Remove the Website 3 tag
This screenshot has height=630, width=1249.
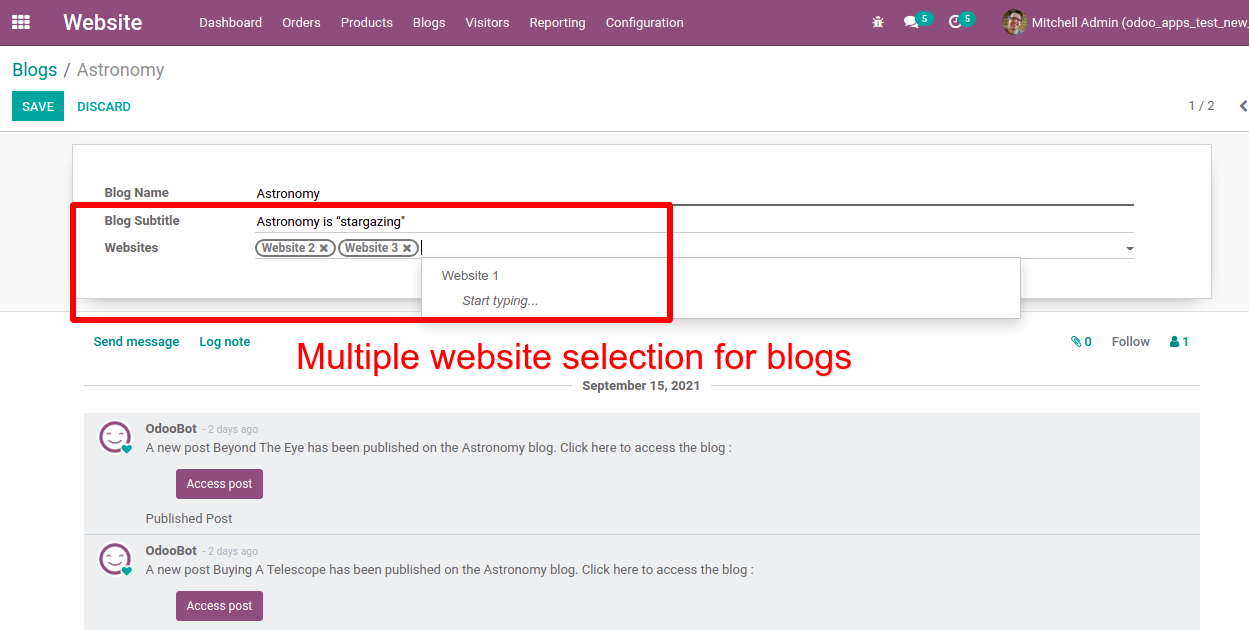[x=407, y=248]
